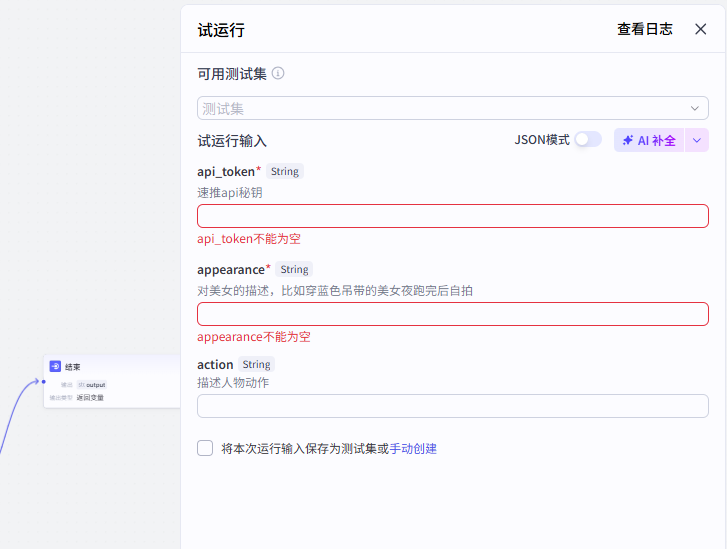This screenshot has height=549, width=727.
Task: Click the info icon beside 可用测试集
Action: (278, 73)
